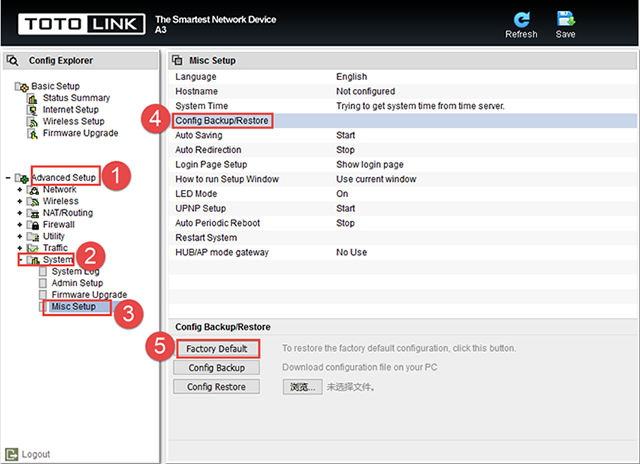Image resolution: width=640 pixels, height=464 pixels.
Task: Click the 'Use current window' value
Action: coord(376,180)
